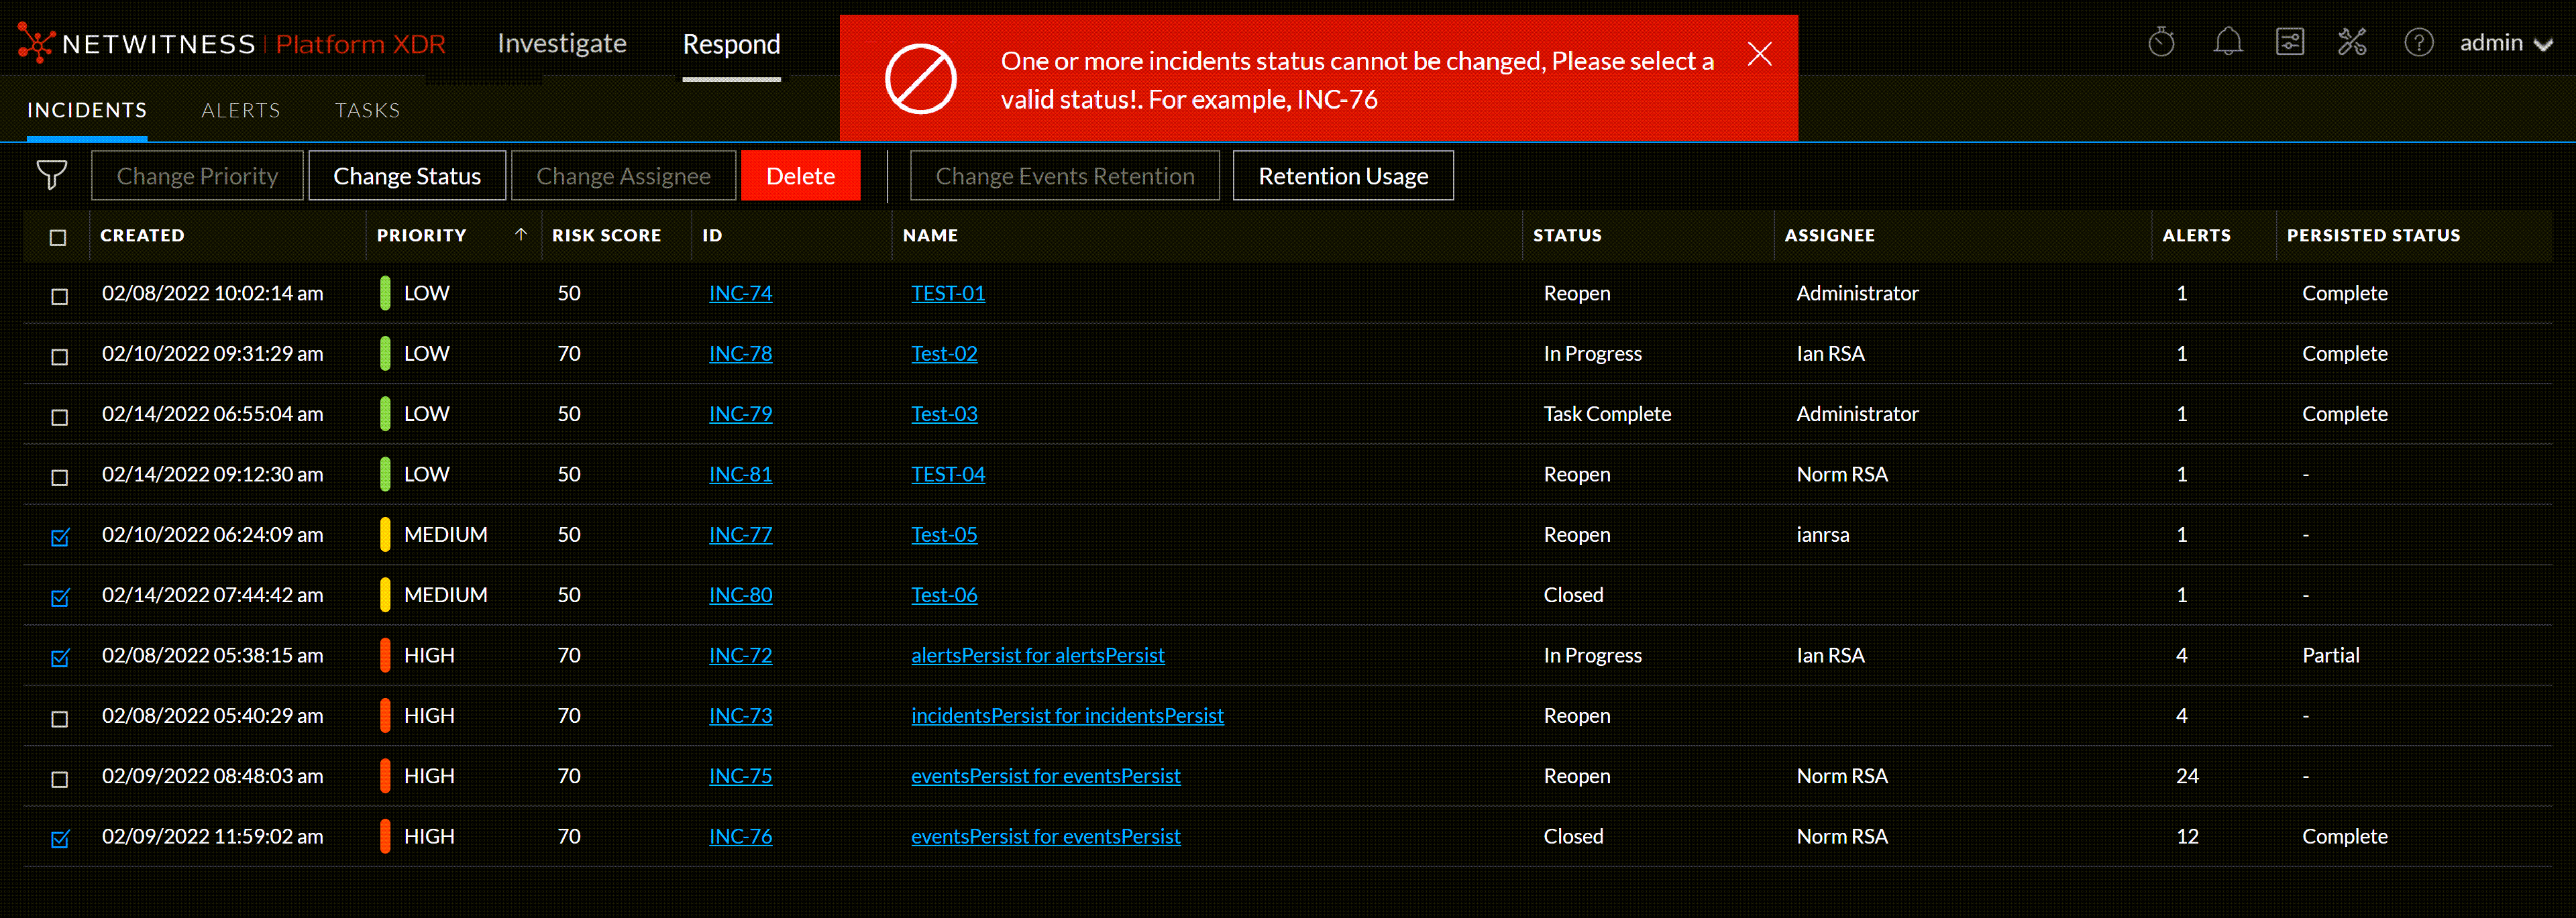2576x918 pixels.
Task: Toggle the select-all incidents checkbox
Action: point(57,237)
